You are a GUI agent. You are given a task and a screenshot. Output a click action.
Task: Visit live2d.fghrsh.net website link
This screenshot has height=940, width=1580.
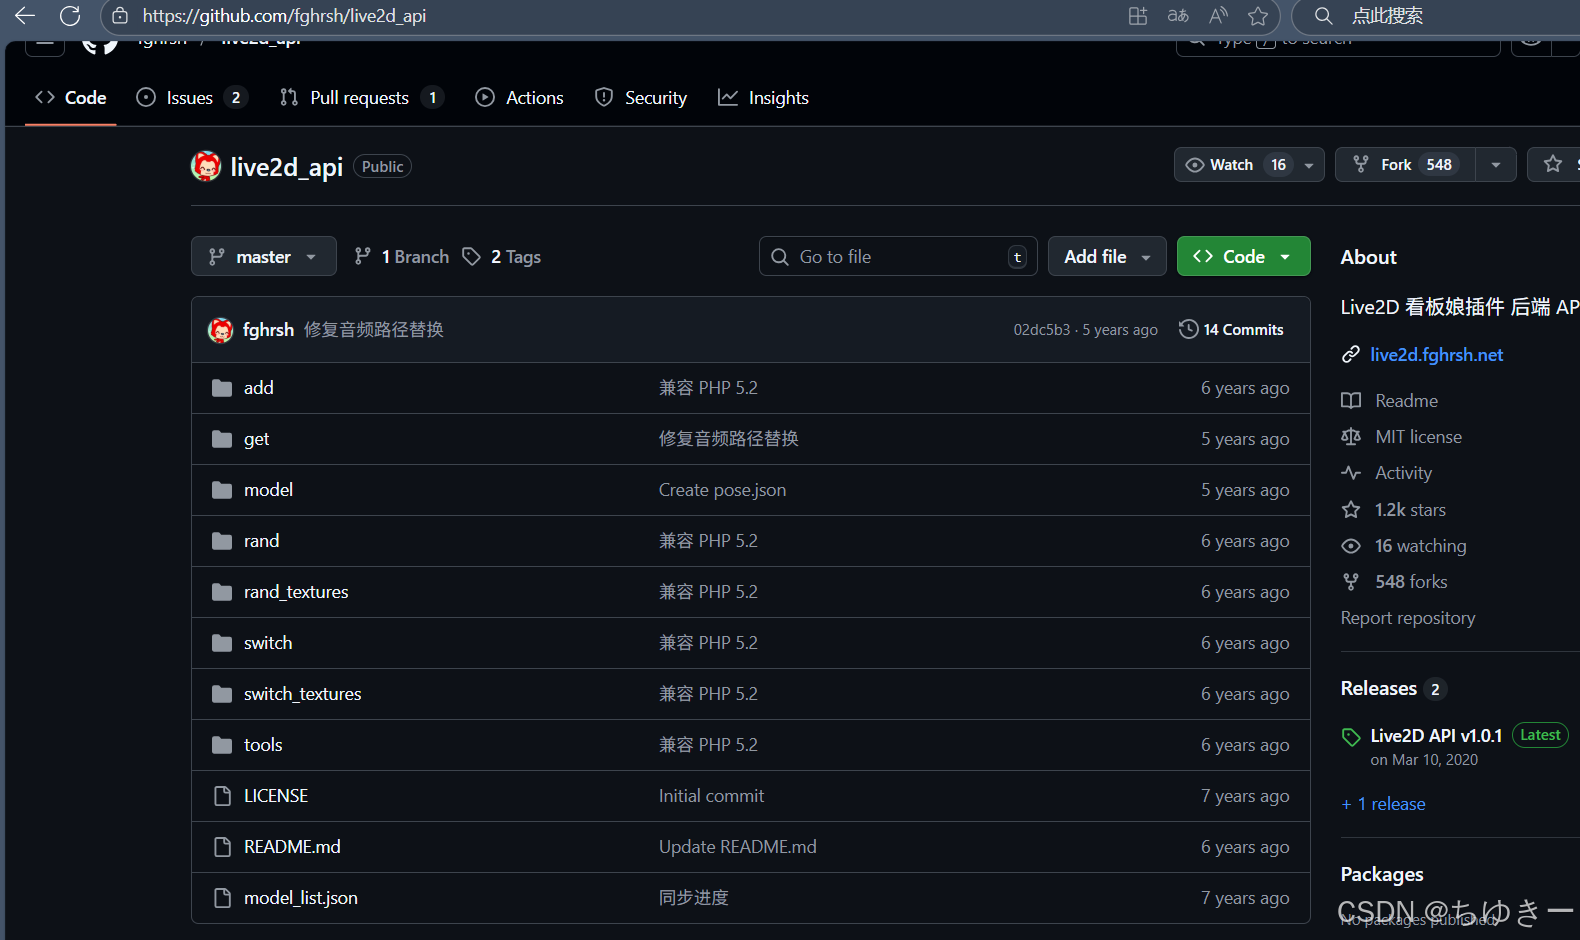point(1436,355)
